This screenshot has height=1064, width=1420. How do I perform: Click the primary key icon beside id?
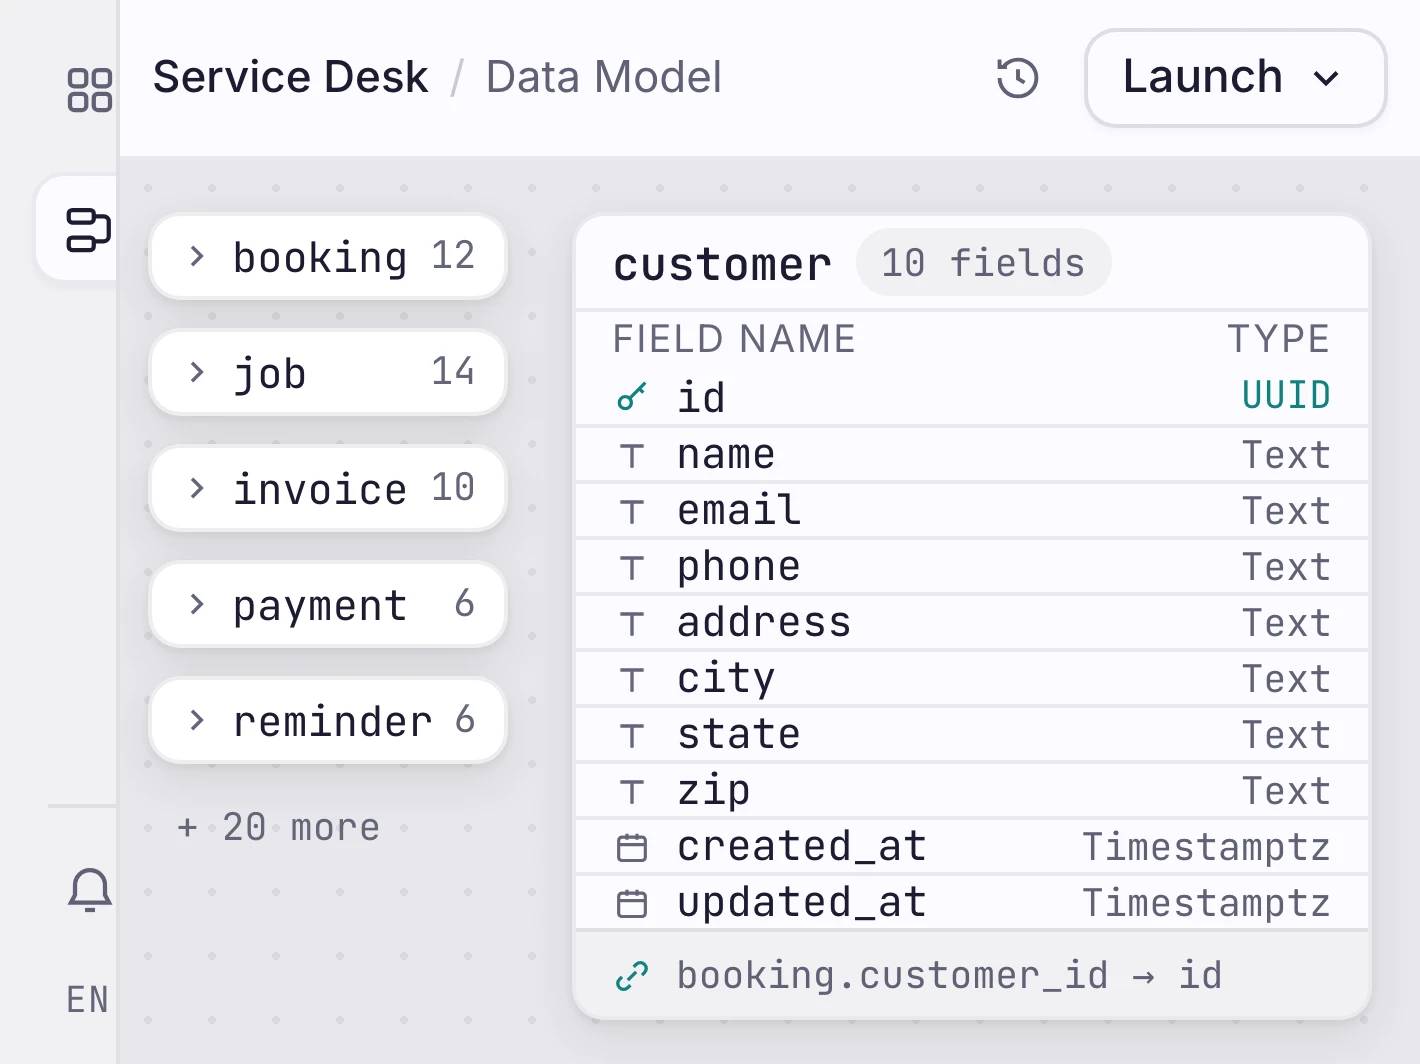pyautogui.click(x=632, y=397)
